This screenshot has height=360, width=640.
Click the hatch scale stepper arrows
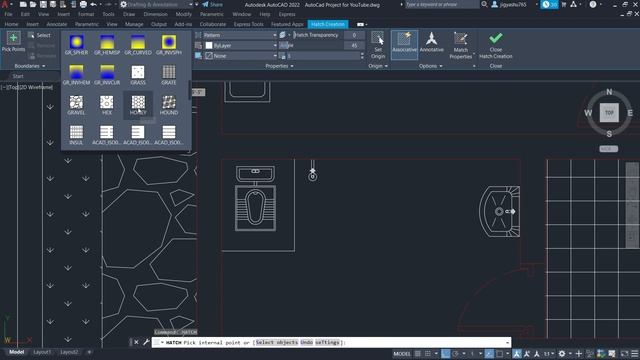[x=362, y=56]
